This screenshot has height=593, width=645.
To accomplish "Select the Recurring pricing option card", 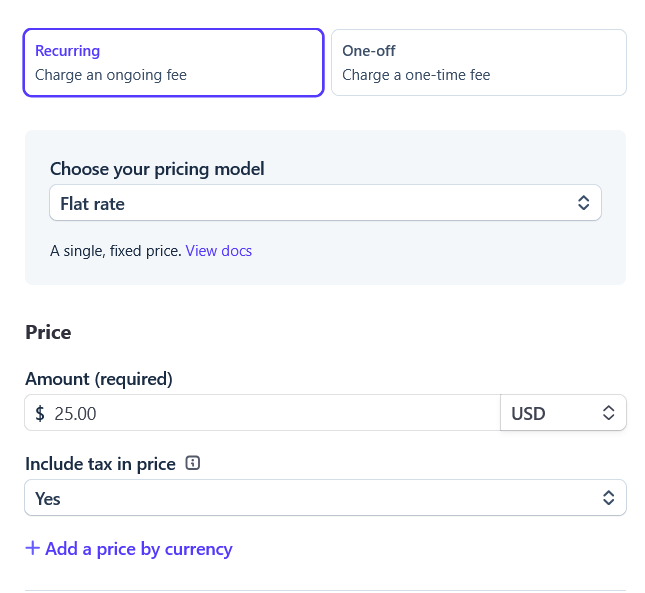I will tap(174, 63).
